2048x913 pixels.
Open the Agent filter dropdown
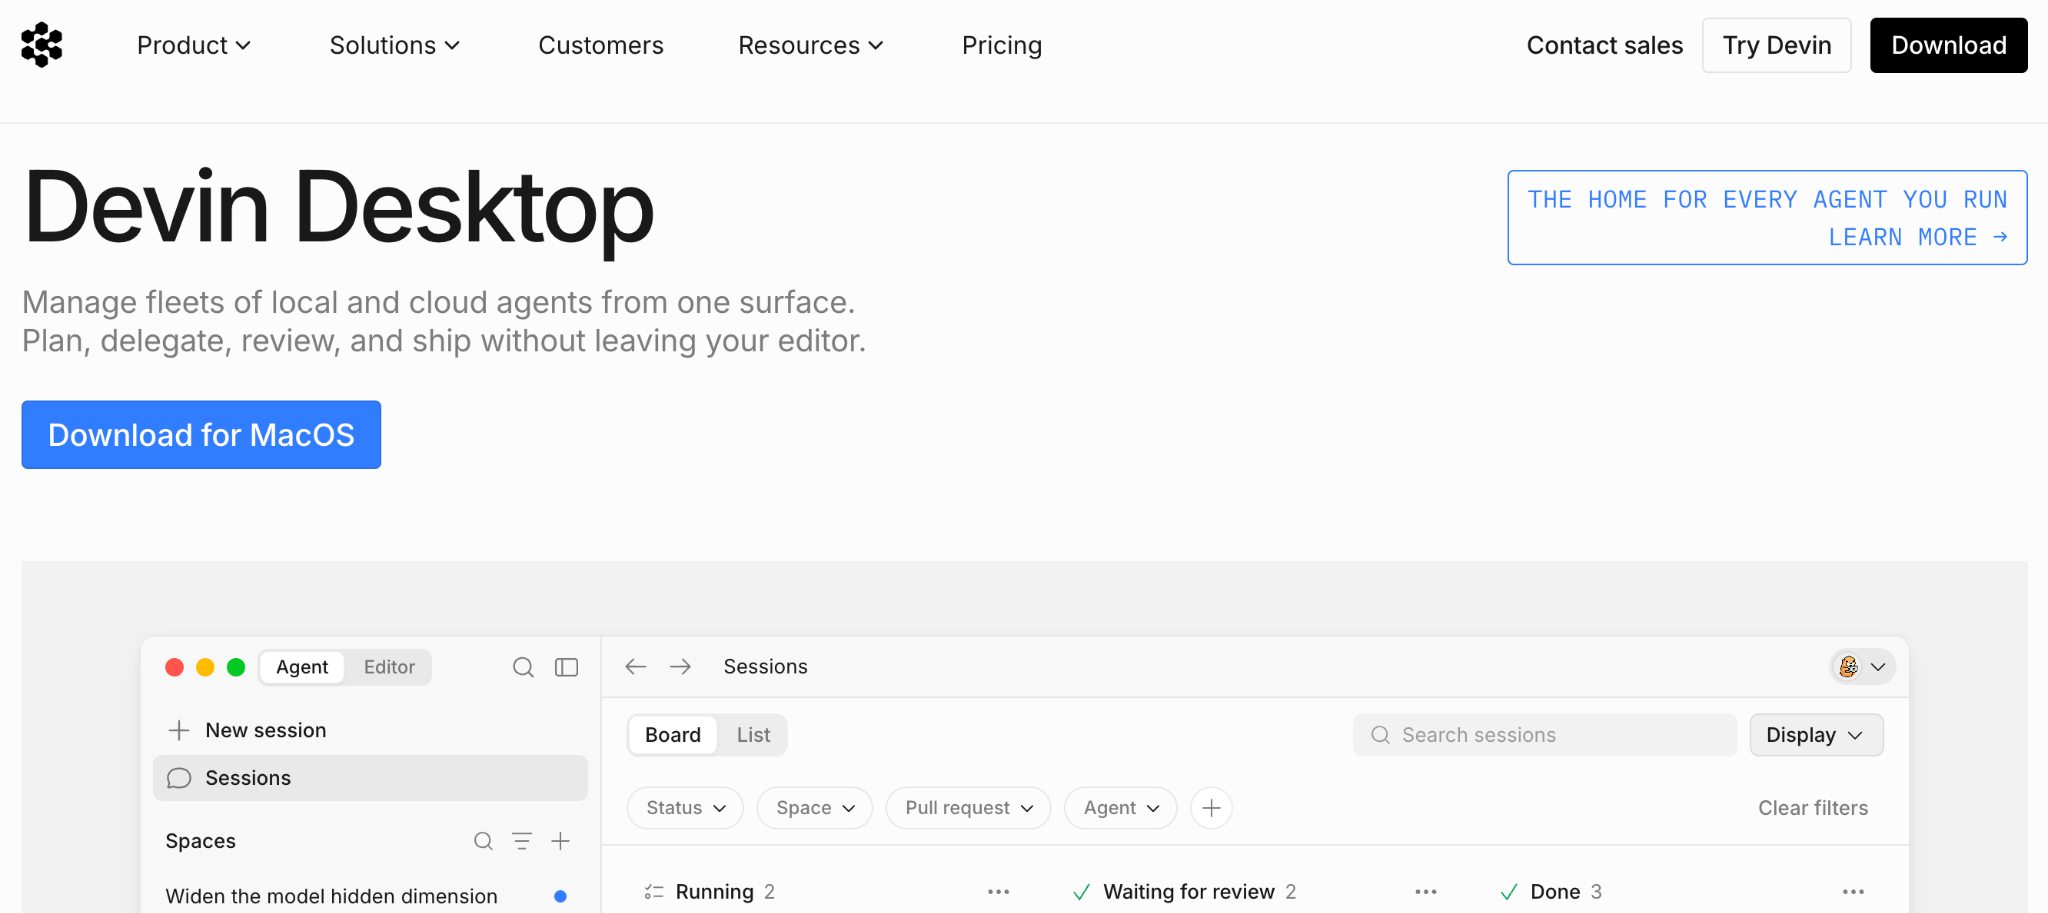[1121, 808]
